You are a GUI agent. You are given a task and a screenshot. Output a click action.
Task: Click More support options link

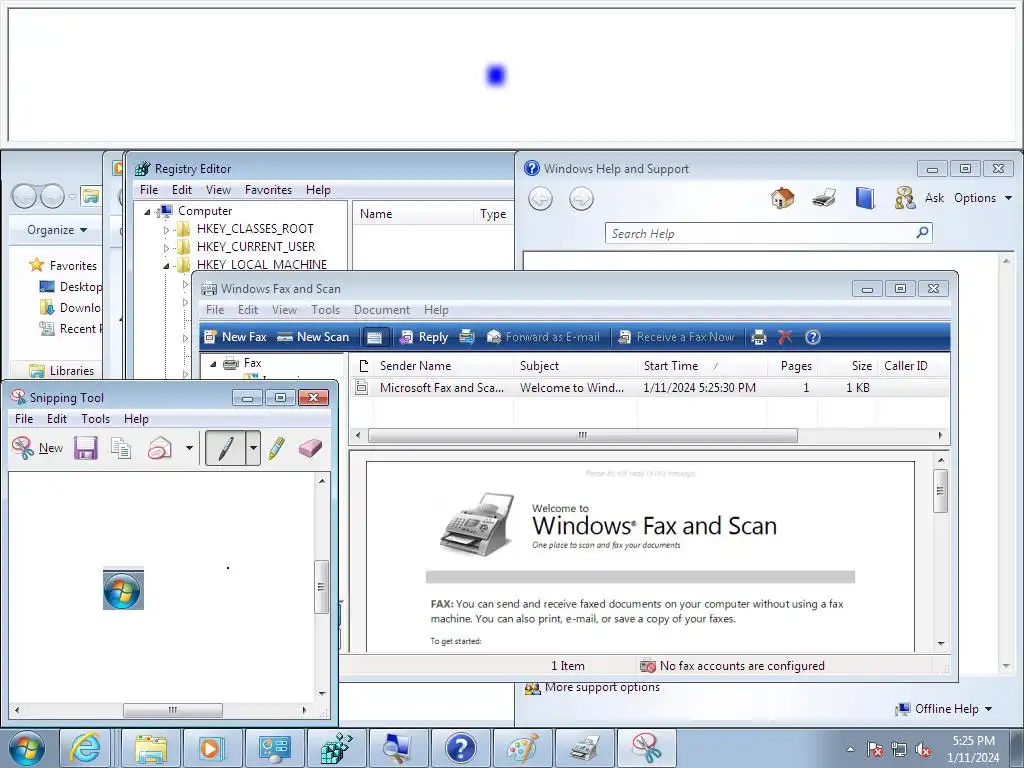coord(602,687)
